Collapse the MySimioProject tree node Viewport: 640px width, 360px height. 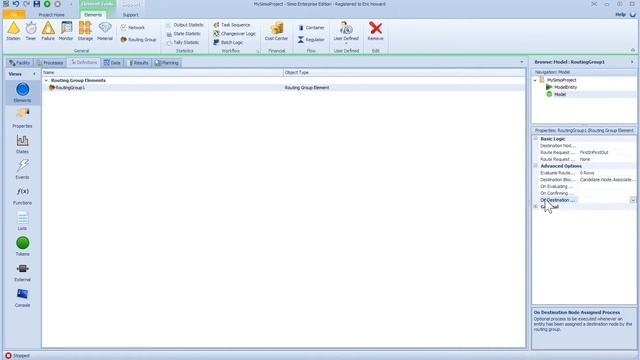(535, 80)
